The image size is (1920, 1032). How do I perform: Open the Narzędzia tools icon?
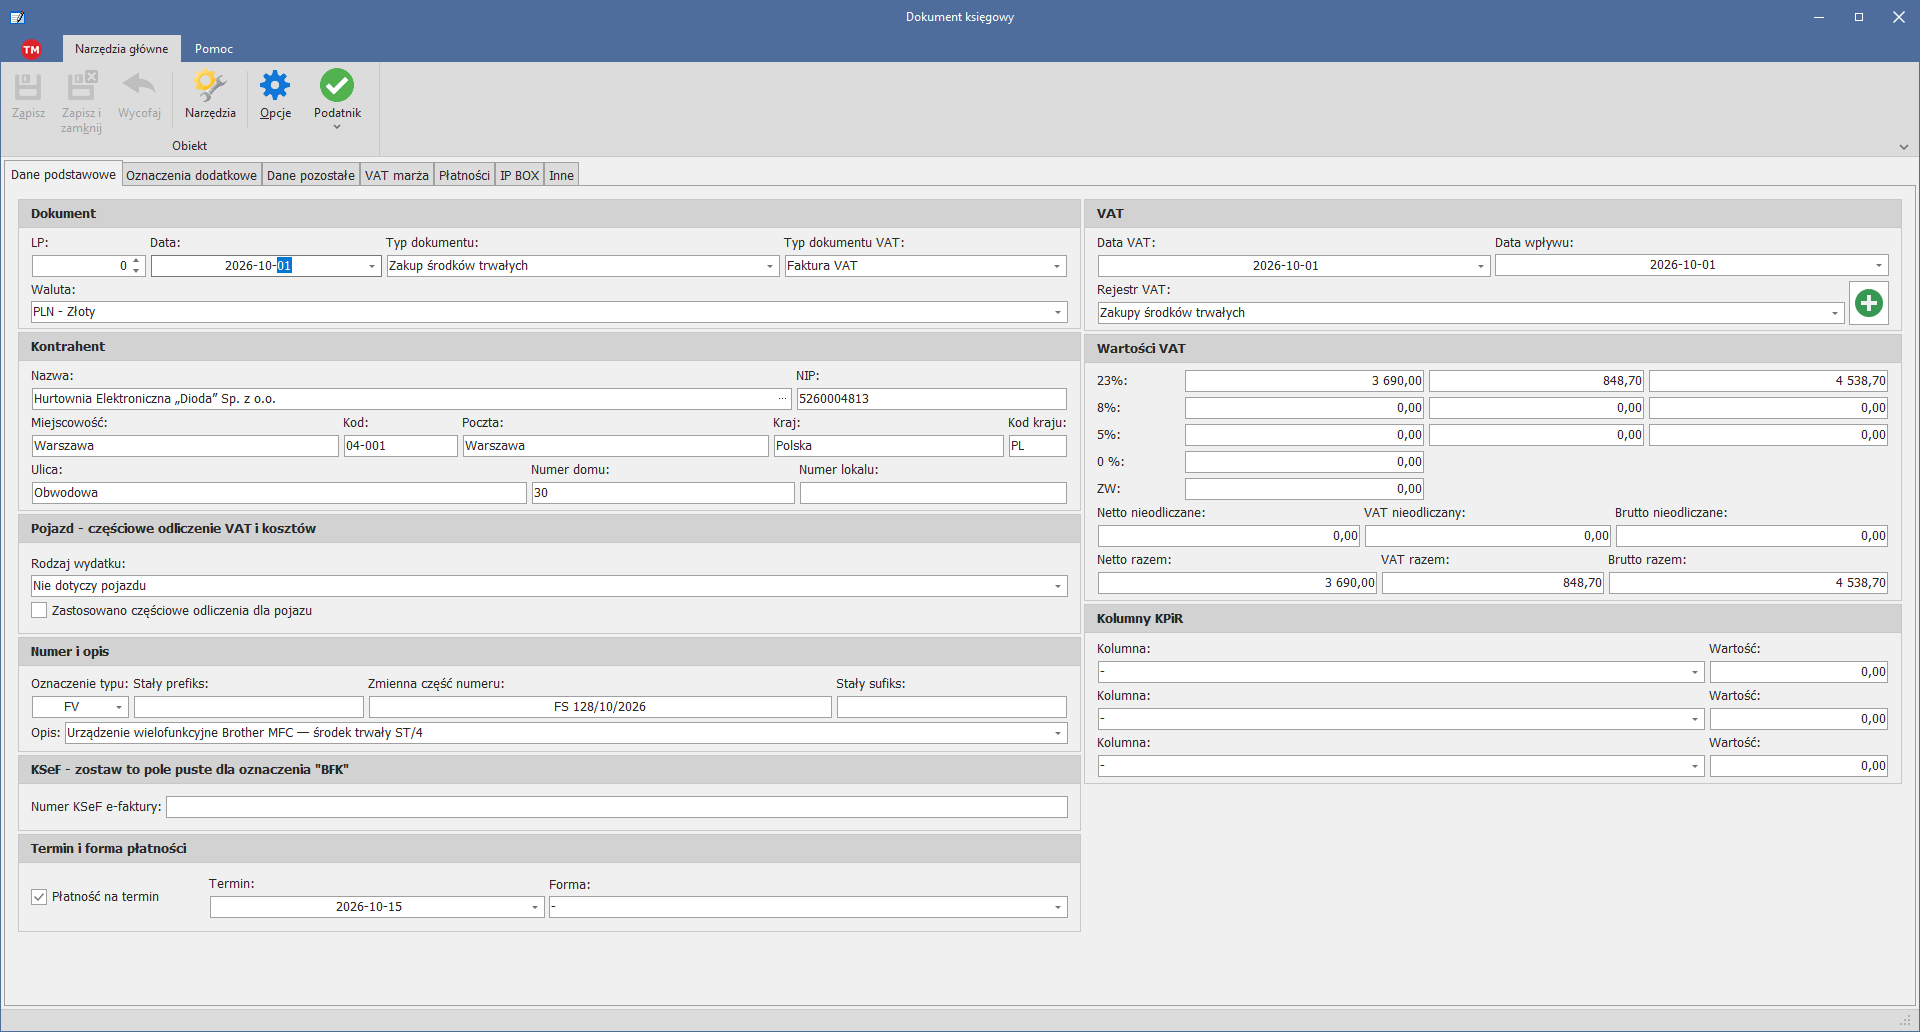pos(210,86)
